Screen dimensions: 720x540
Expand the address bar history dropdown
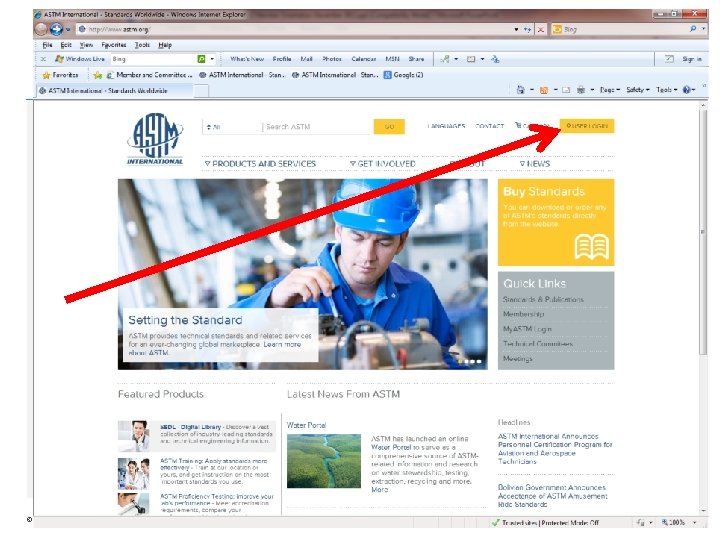click(516, 29)
